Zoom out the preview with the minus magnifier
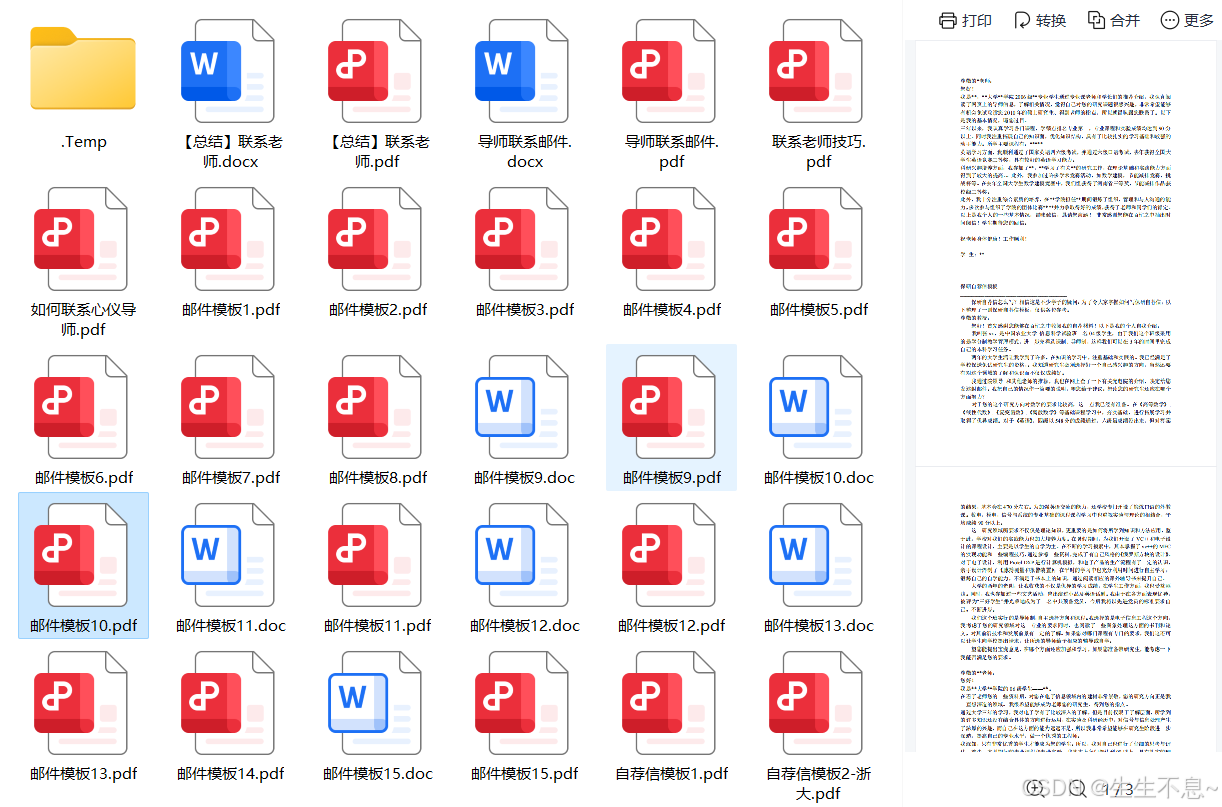Viewport: 1222px width, 807px height. point(1078,788)
